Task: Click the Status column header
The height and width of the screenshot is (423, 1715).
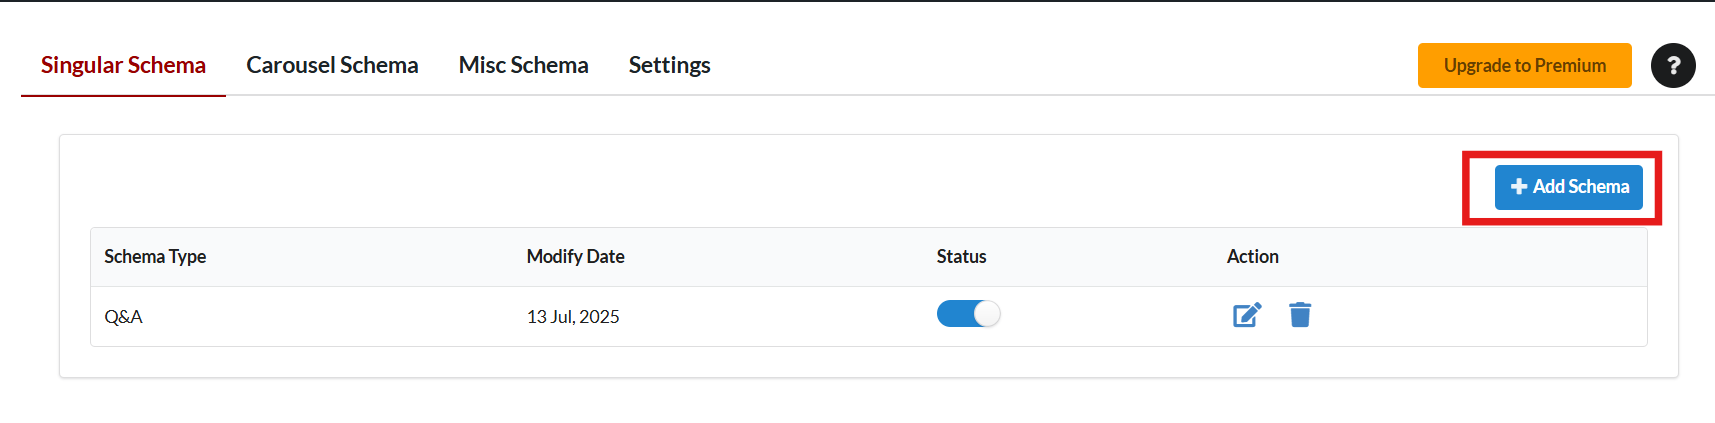Action: coord(961,257)
